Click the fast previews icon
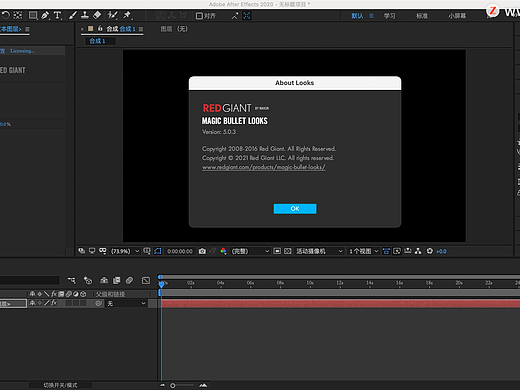Image resolution: width=520 pixels, height=390 pixels. coord(397,251)
